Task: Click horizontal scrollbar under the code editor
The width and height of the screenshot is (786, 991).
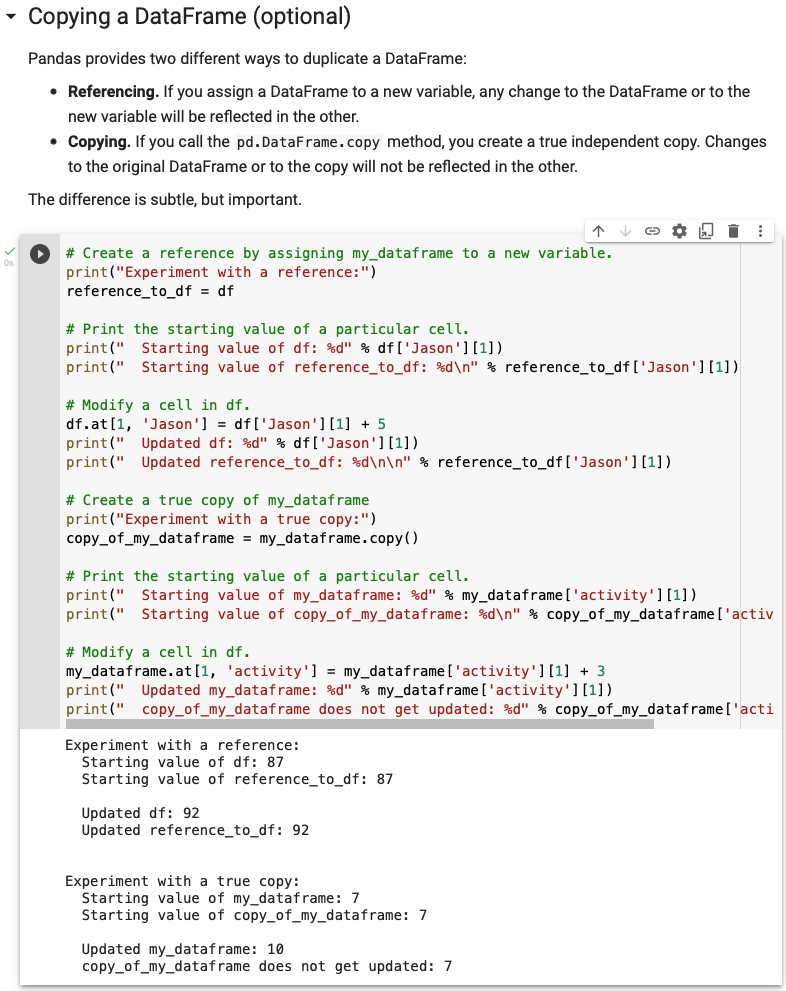Action: tap(360, 724)
